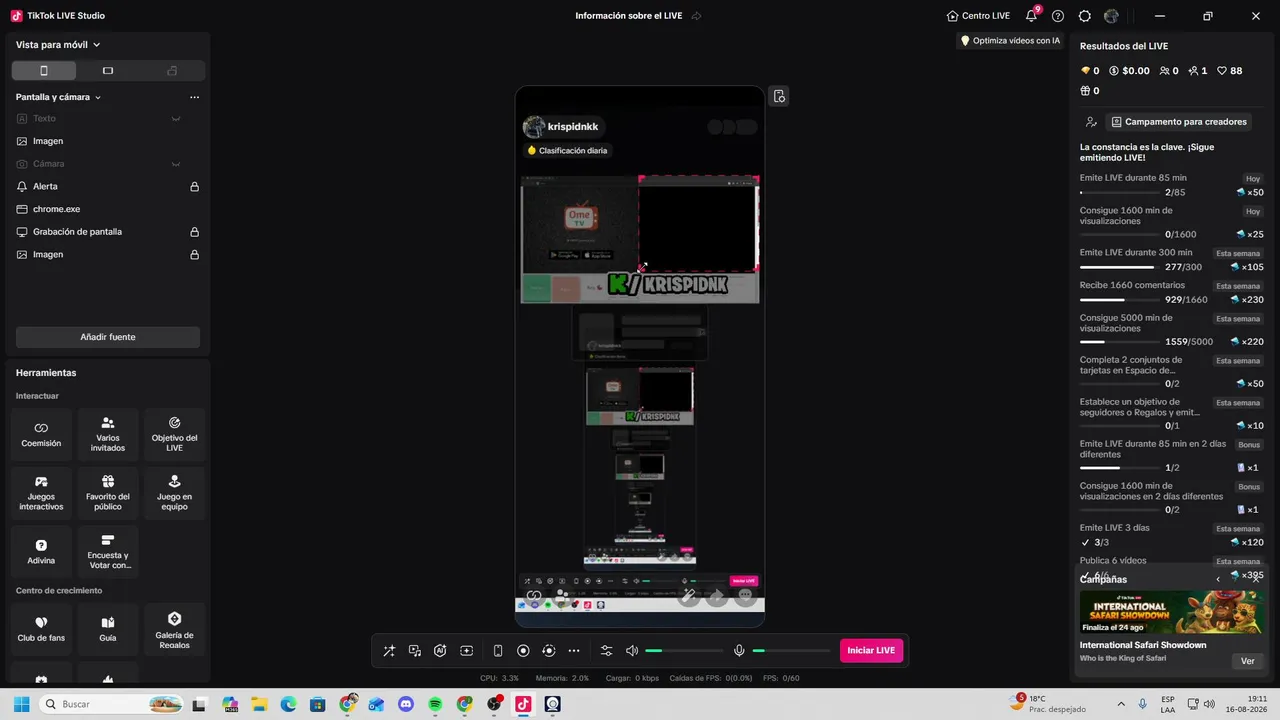
Task: Open the International Safari Showdown banner
Action: pos(1171,612)
